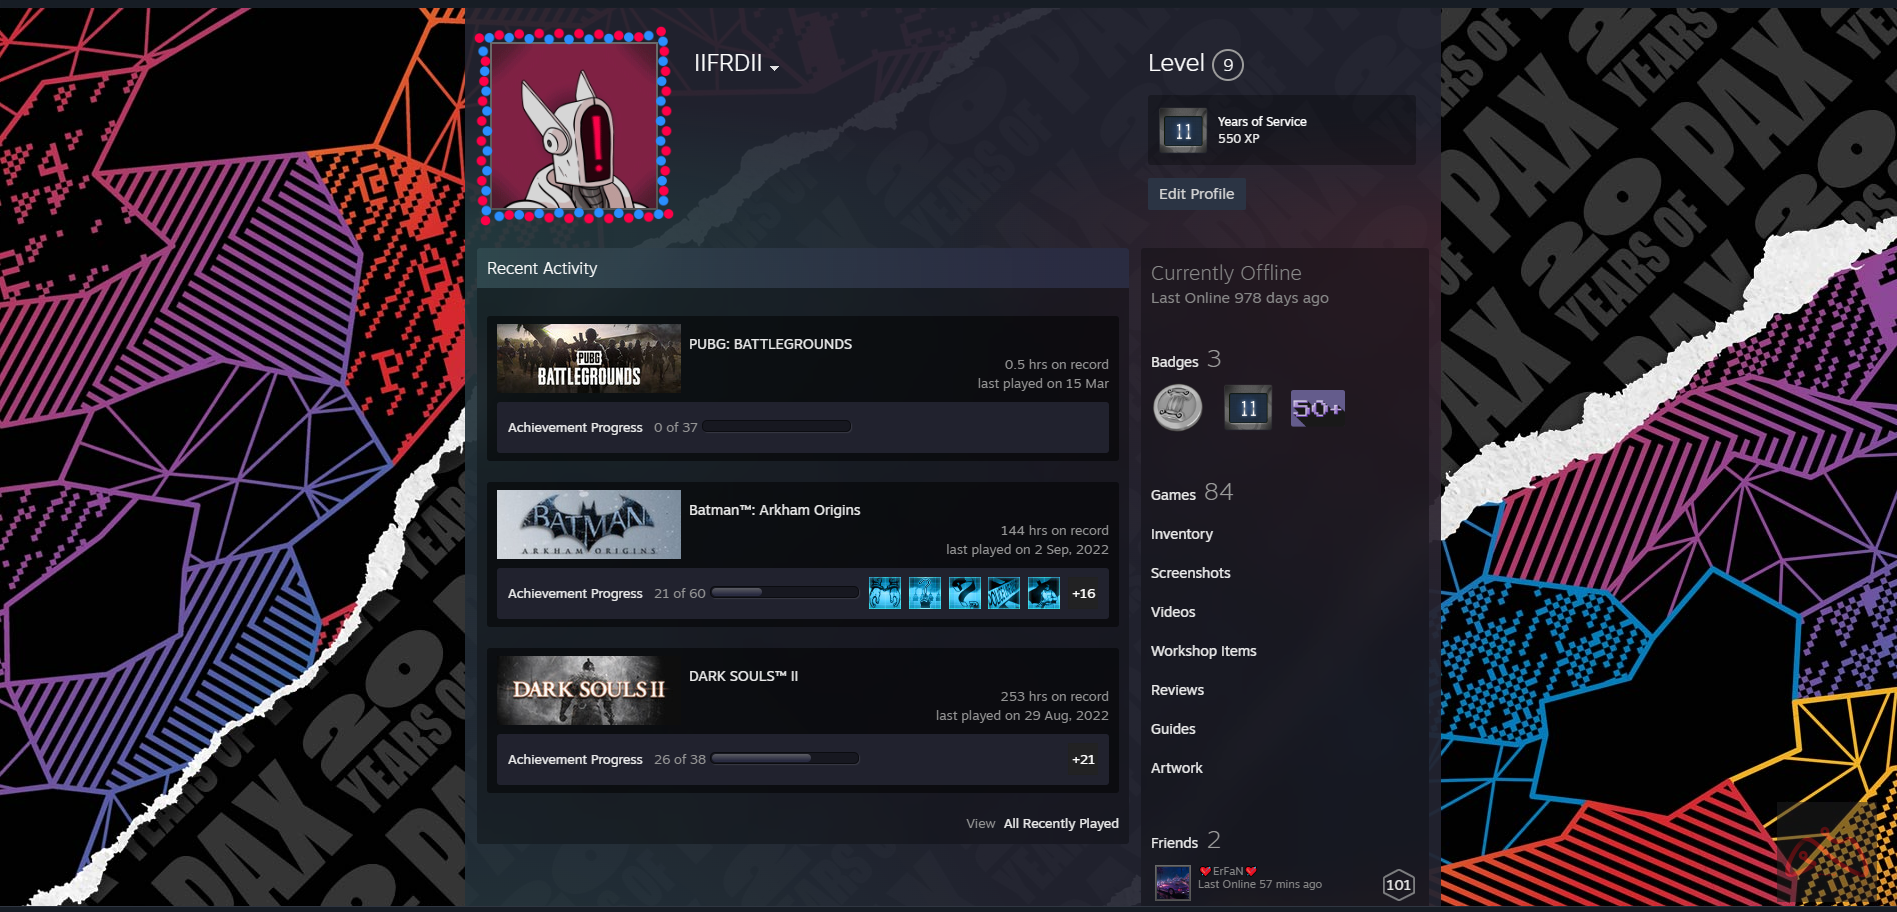The width and height of the screenshot is (1897, 912).
Task: Open the DARK SOULS II game artwork
Action: pos(587,690)
